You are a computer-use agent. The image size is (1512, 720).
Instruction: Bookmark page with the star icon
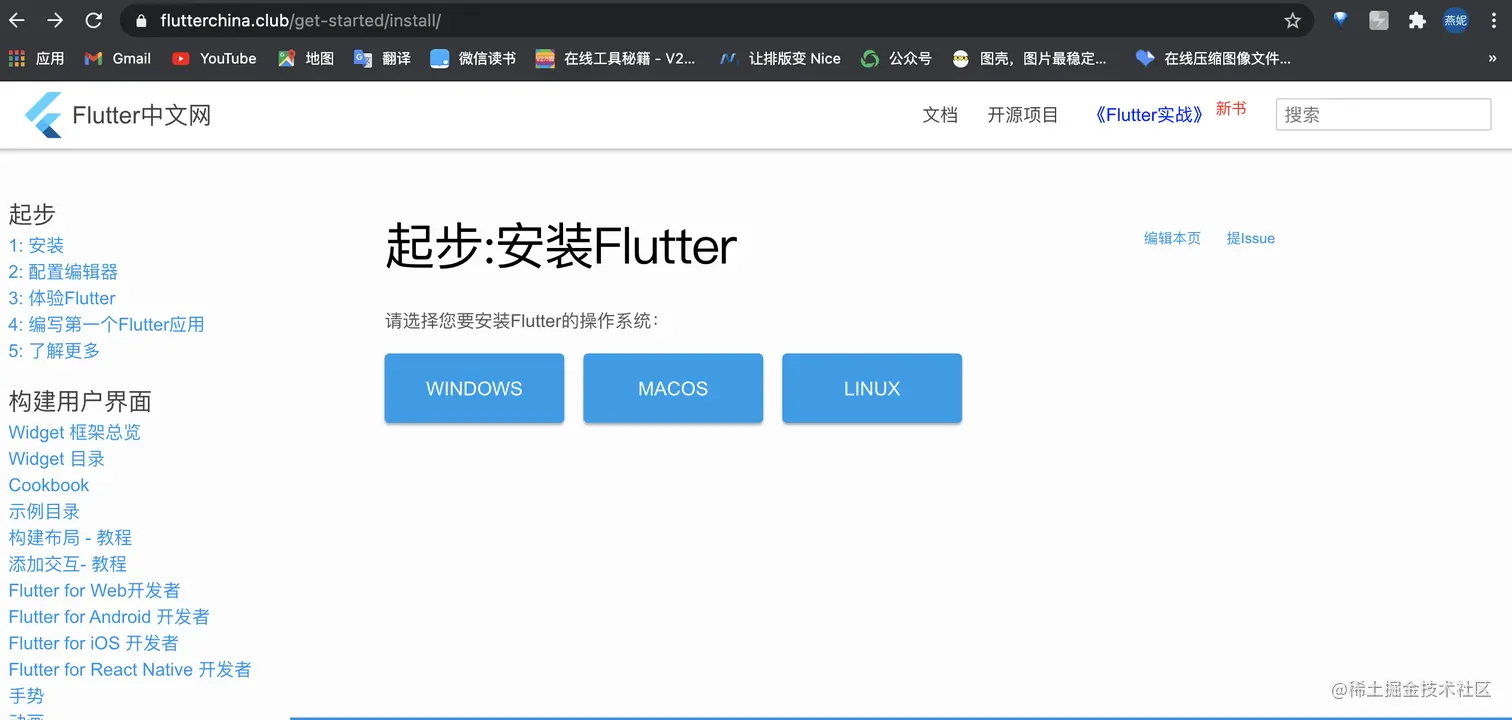coord(1292,20)
